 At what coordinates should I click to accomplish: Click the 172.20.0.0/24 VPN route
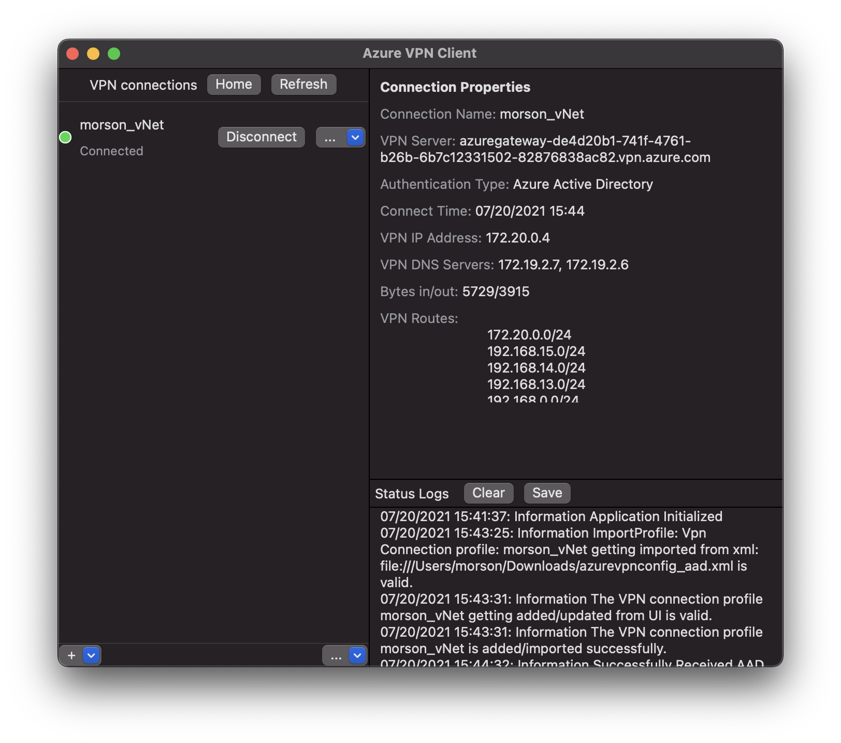tap(529, 335)
